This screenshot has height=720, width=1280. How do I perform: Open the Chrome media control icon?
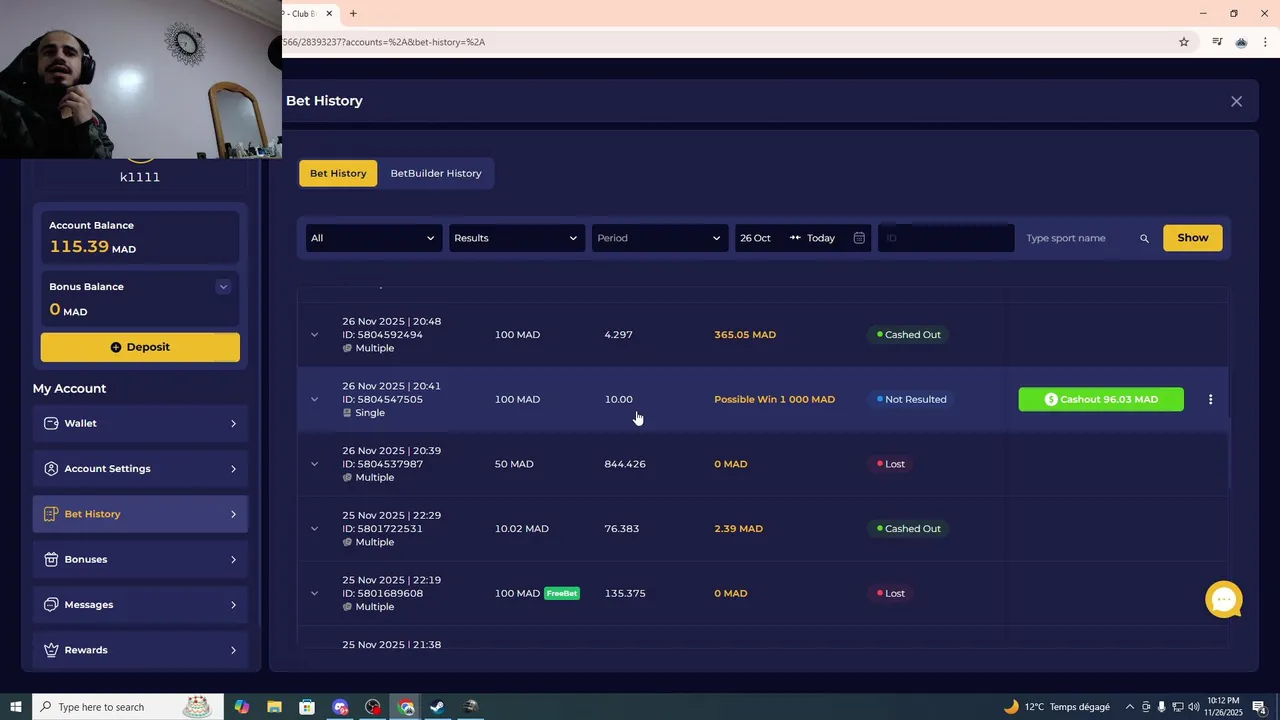1217,42
